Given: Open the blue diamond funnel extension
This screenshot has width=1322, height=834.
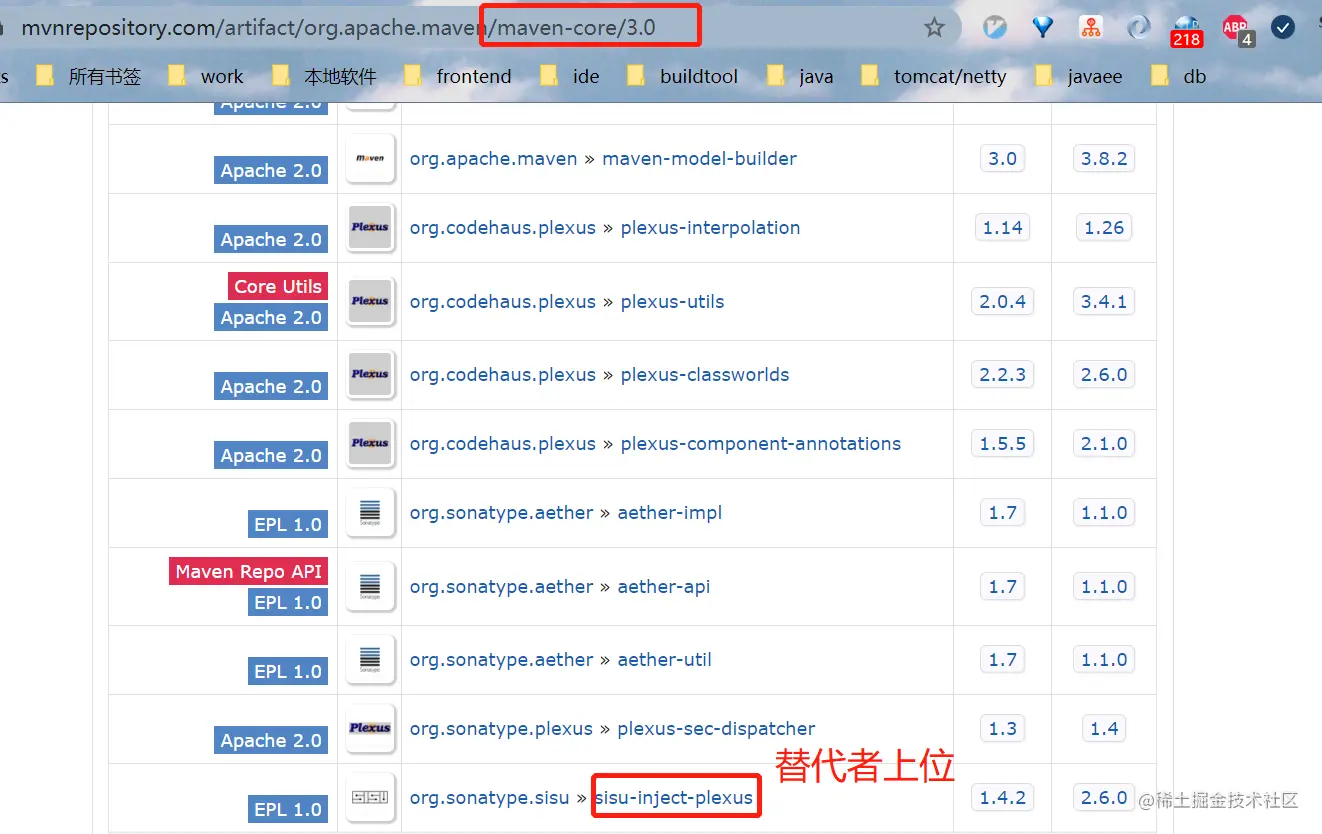Looking at the screenshot, I should coord(1043,27).
